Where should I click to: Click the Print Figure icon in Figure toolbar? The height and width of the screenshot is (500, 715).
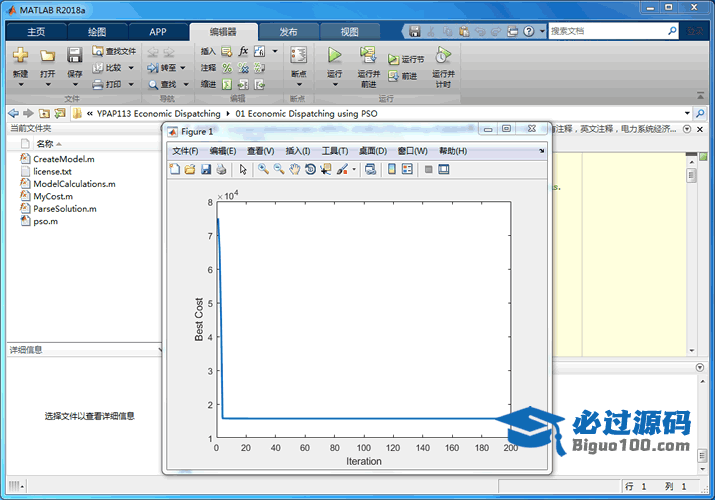coord(221,169)
